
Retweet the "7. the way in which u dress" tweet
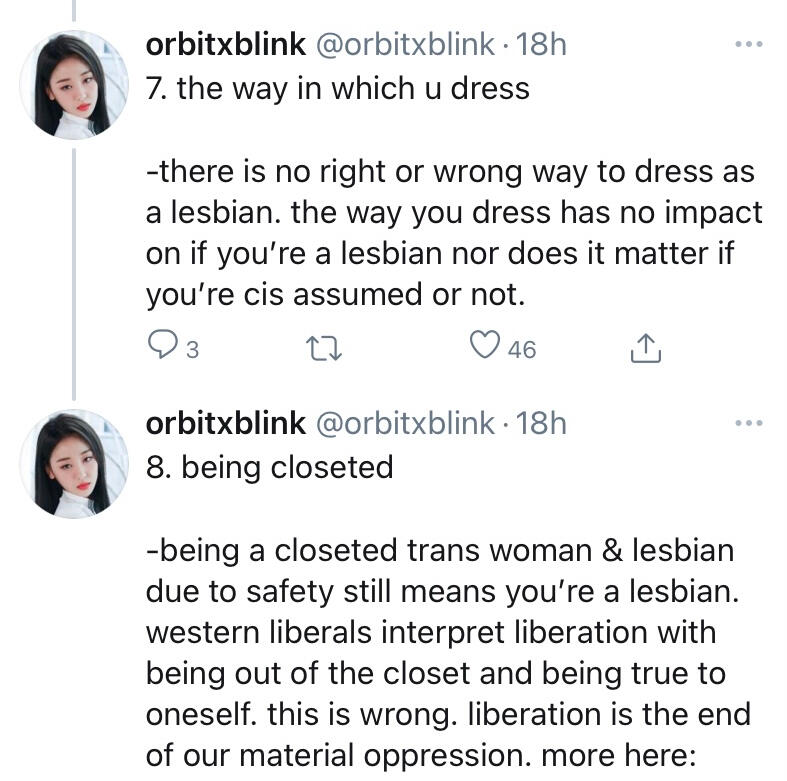[x=322, y=347]
